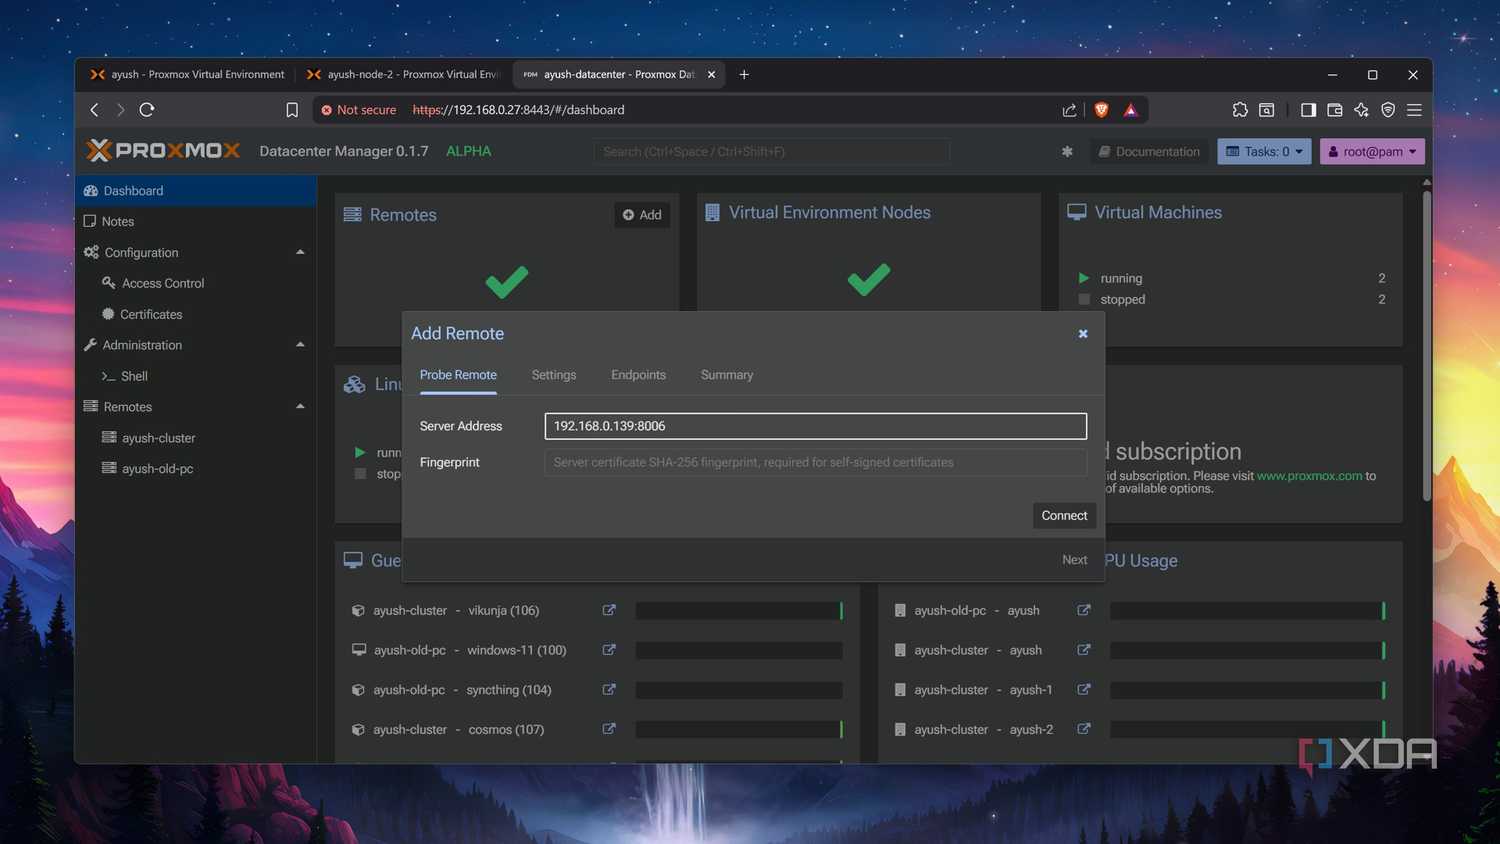Collapse the Administration section

pyautogui.click(x=300, y=345)
